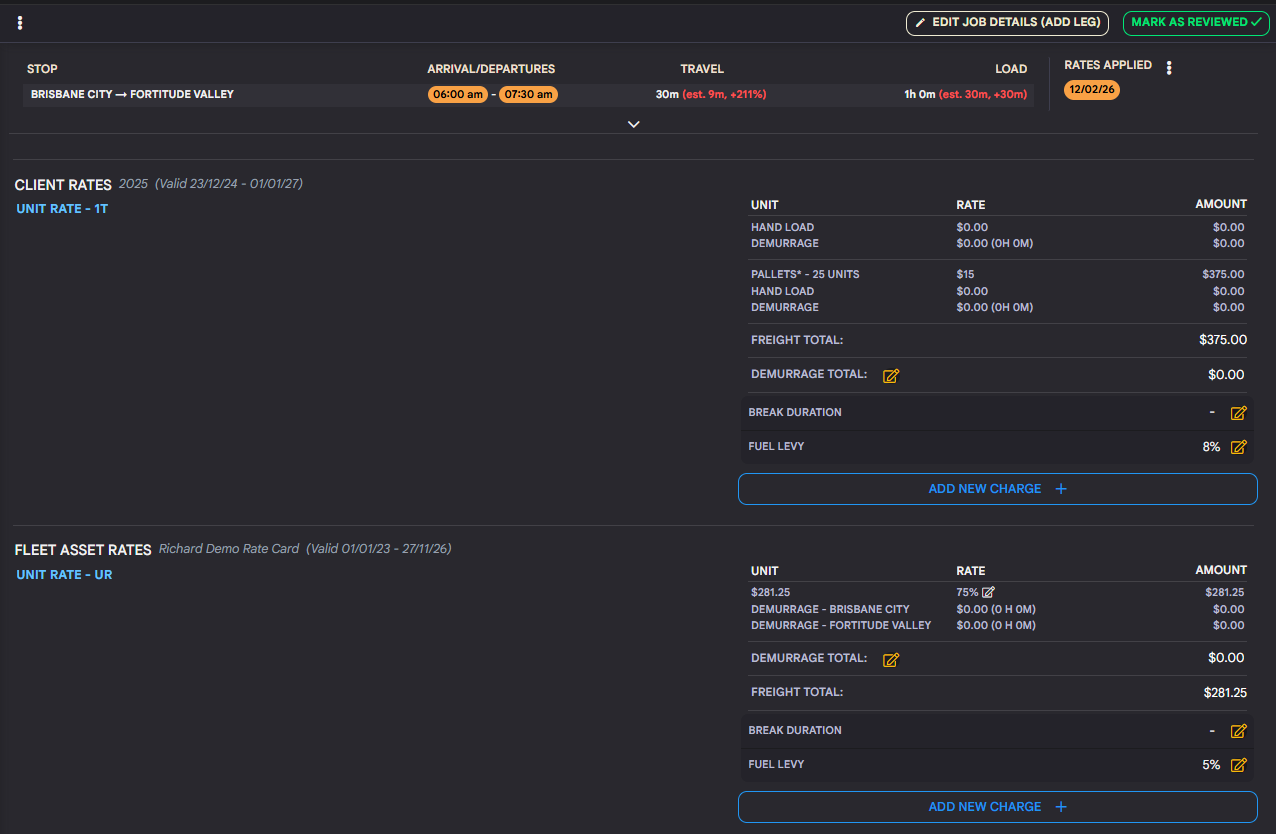Expand the stop details chevron
Viewport: 1276px width, 834px height.
(633, 124)
